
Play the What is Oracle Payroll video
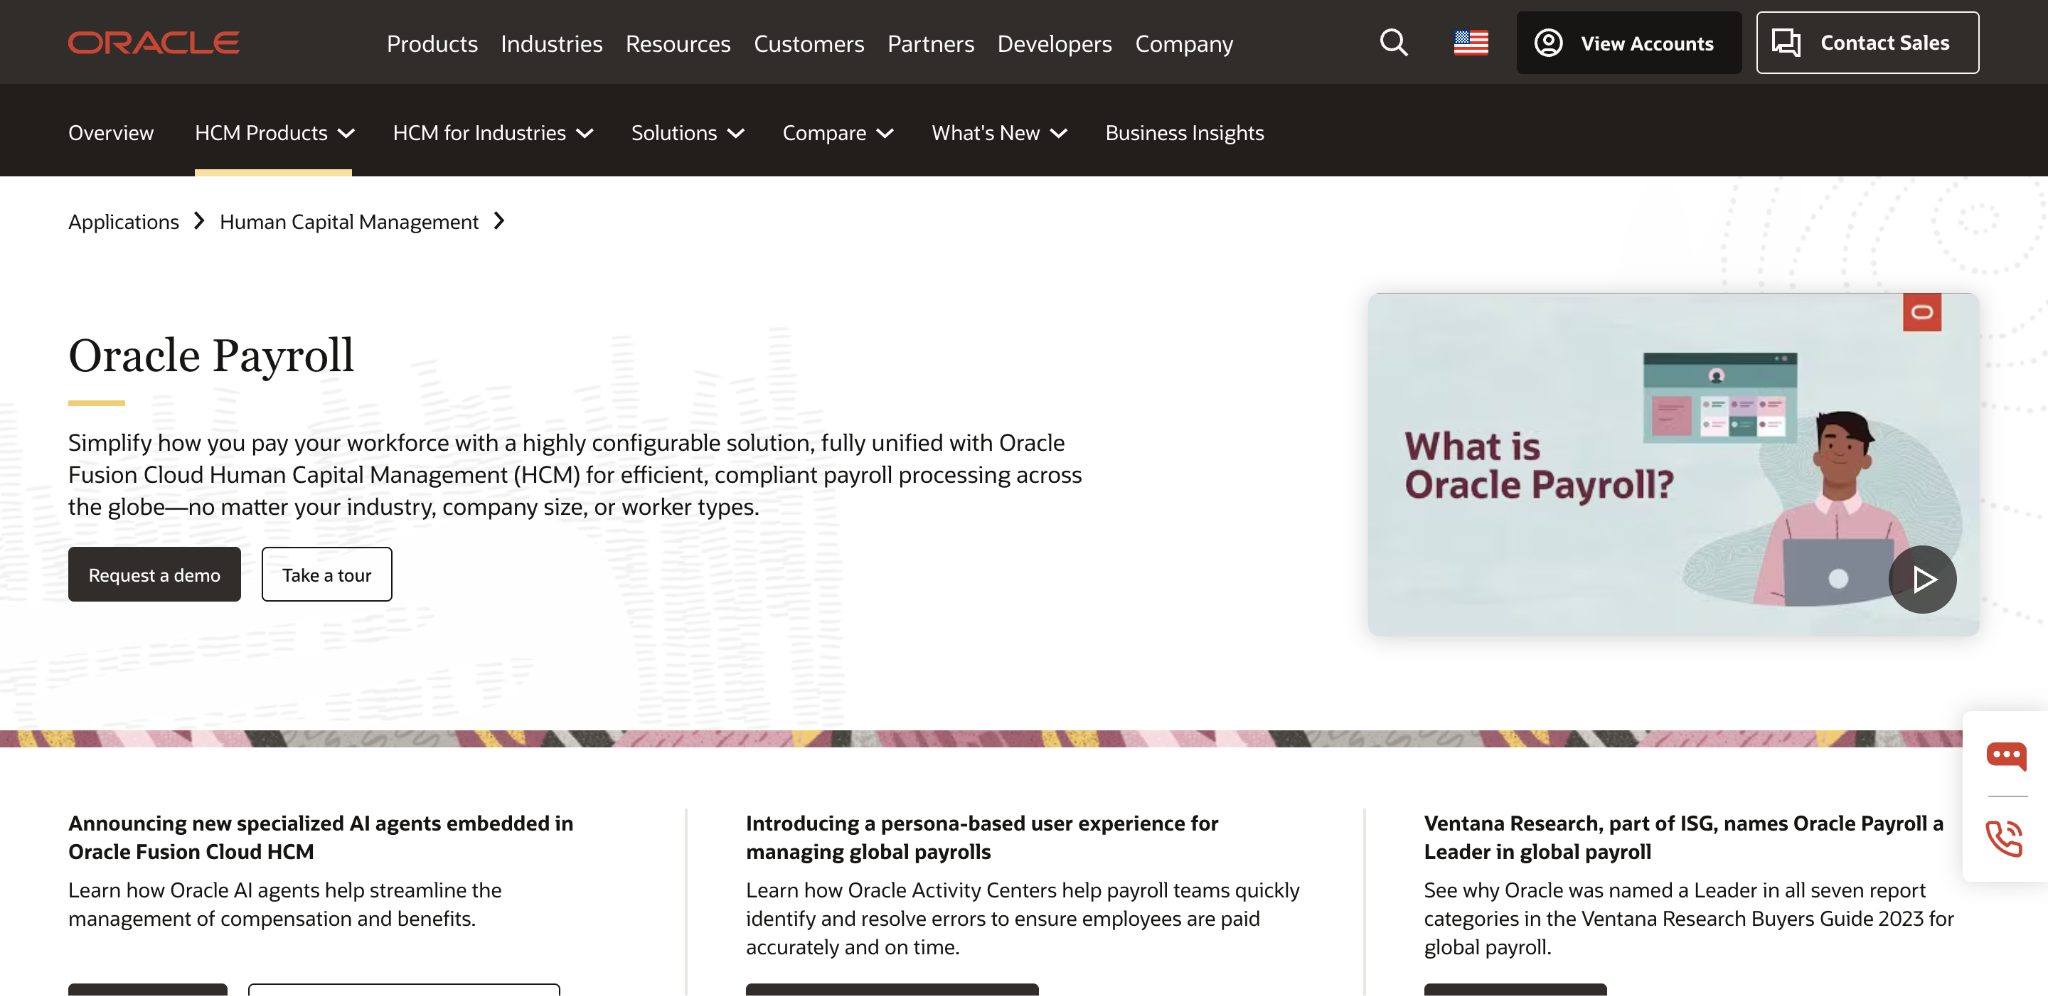(x=1922, y=579)
